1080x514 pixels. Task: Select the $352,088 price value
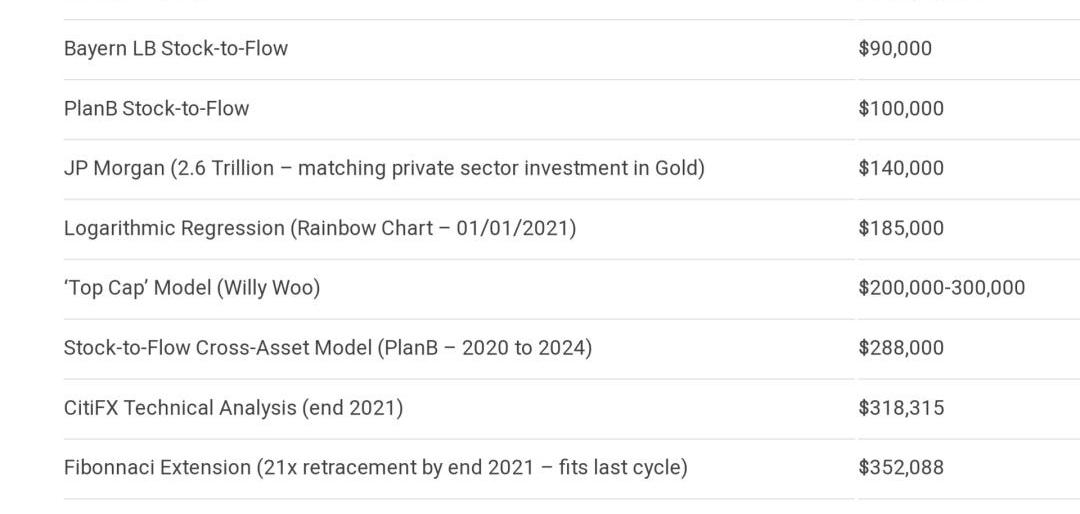point(901,467)
